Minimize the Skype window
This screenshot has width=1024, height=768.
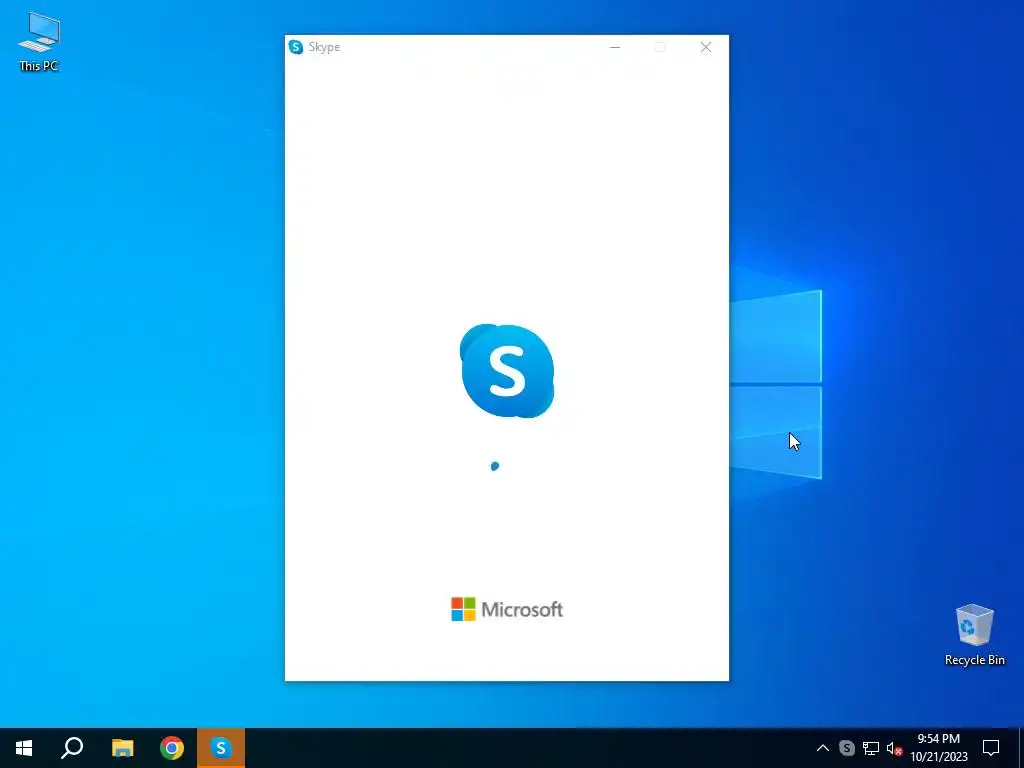coord(615,47)
